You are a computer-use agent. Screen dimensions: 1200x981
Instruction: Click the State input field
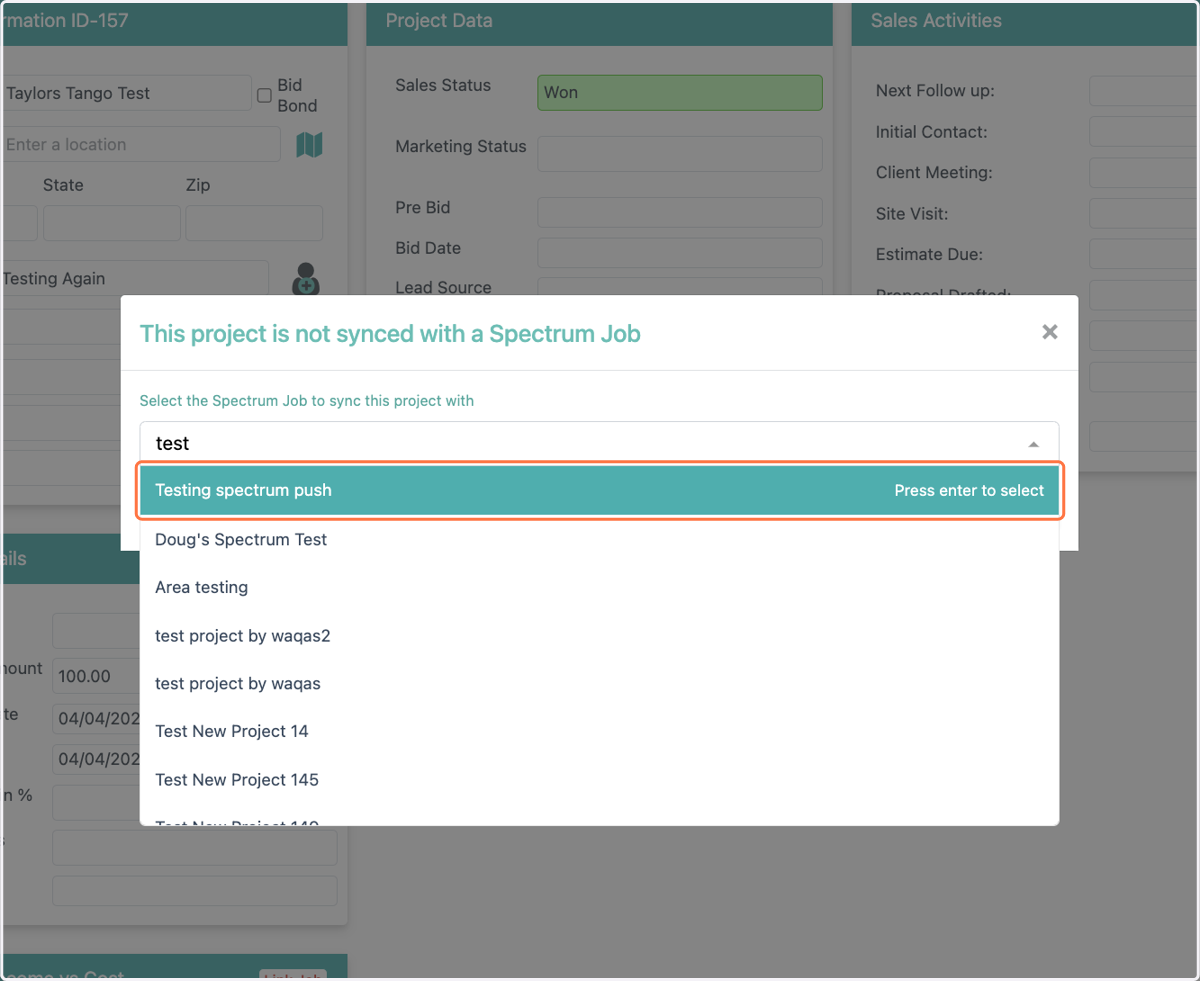pyautogui.click(x=112, y=223)
